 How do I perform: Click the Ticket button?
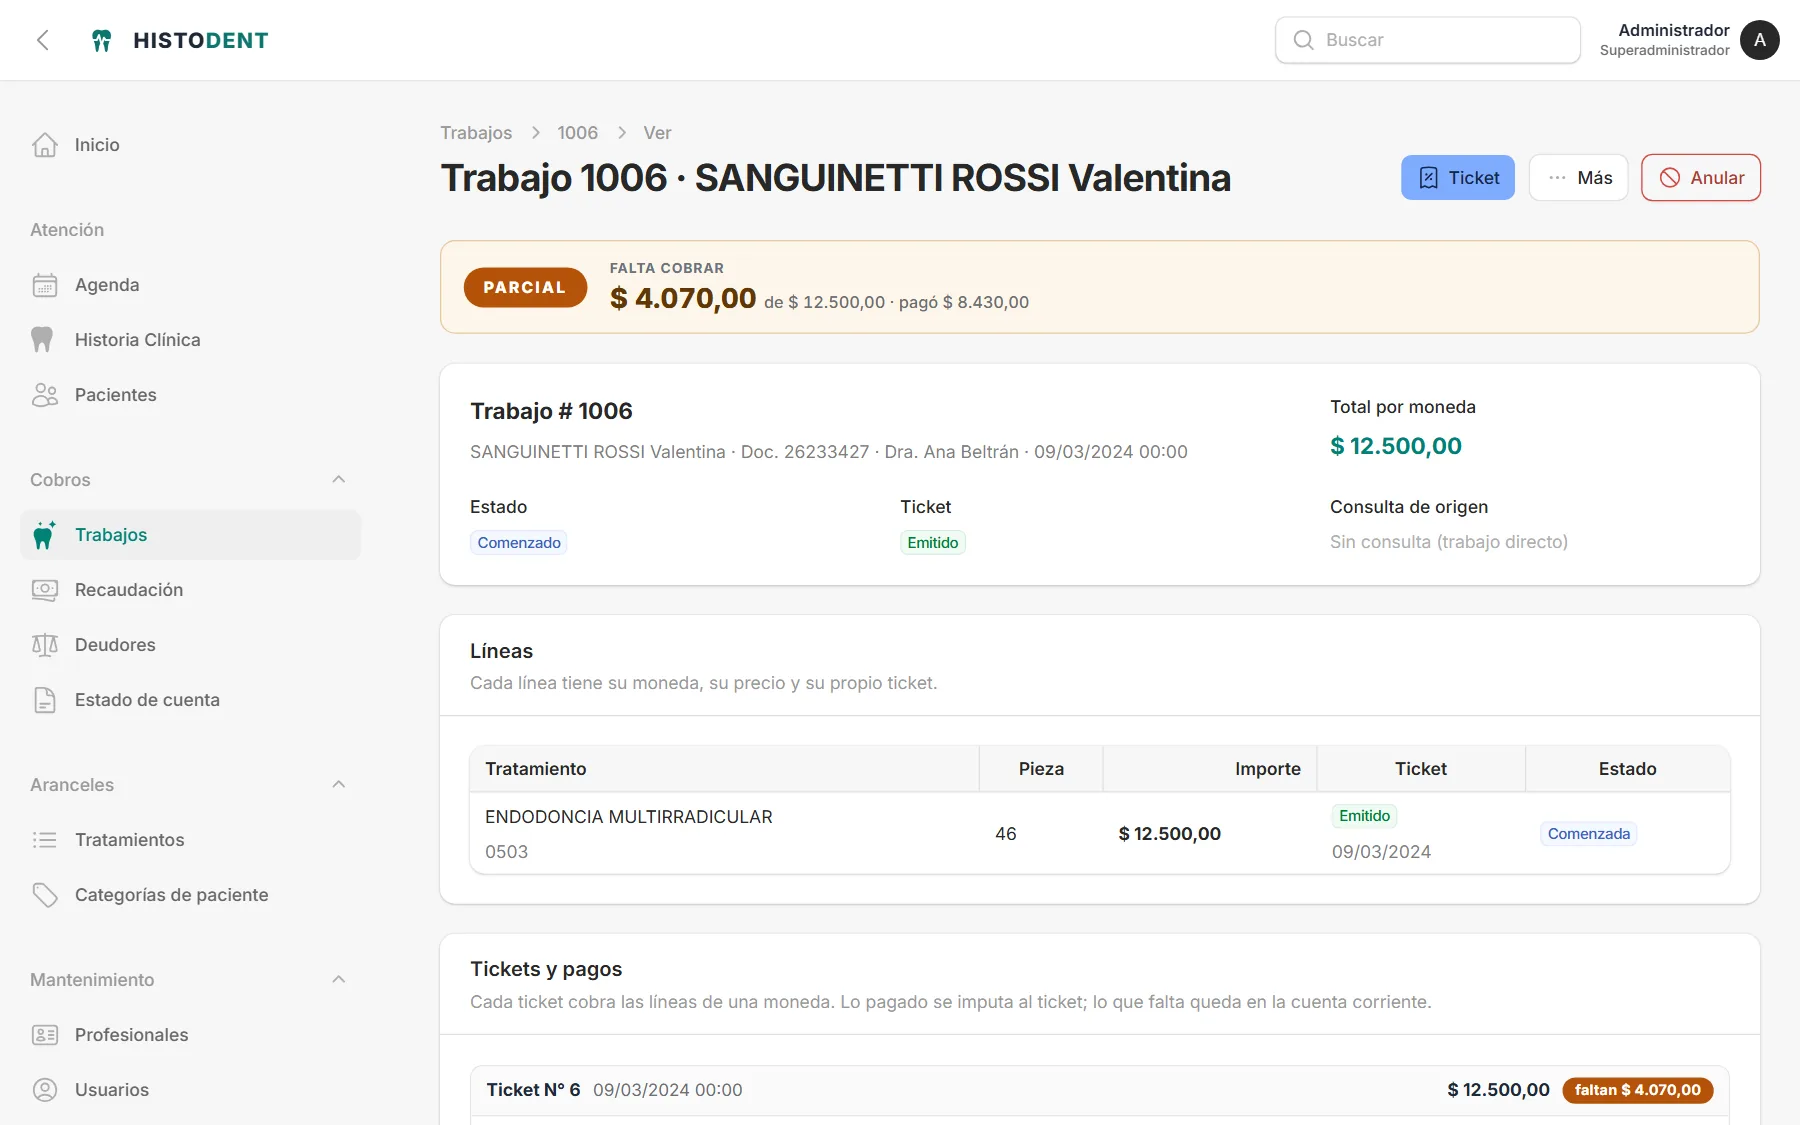point(1458,178)
